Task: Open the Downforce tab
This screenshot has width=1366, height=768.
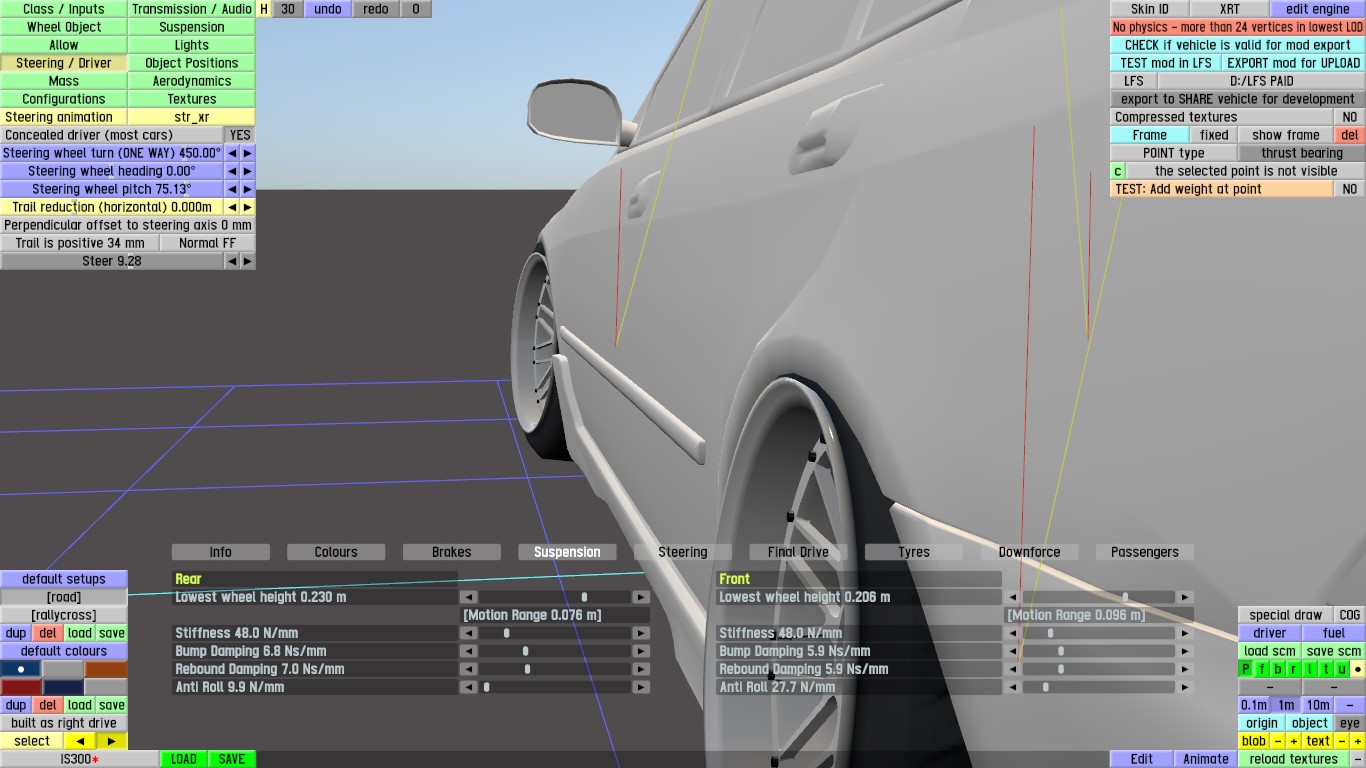Action: [x=1030, y=552]
